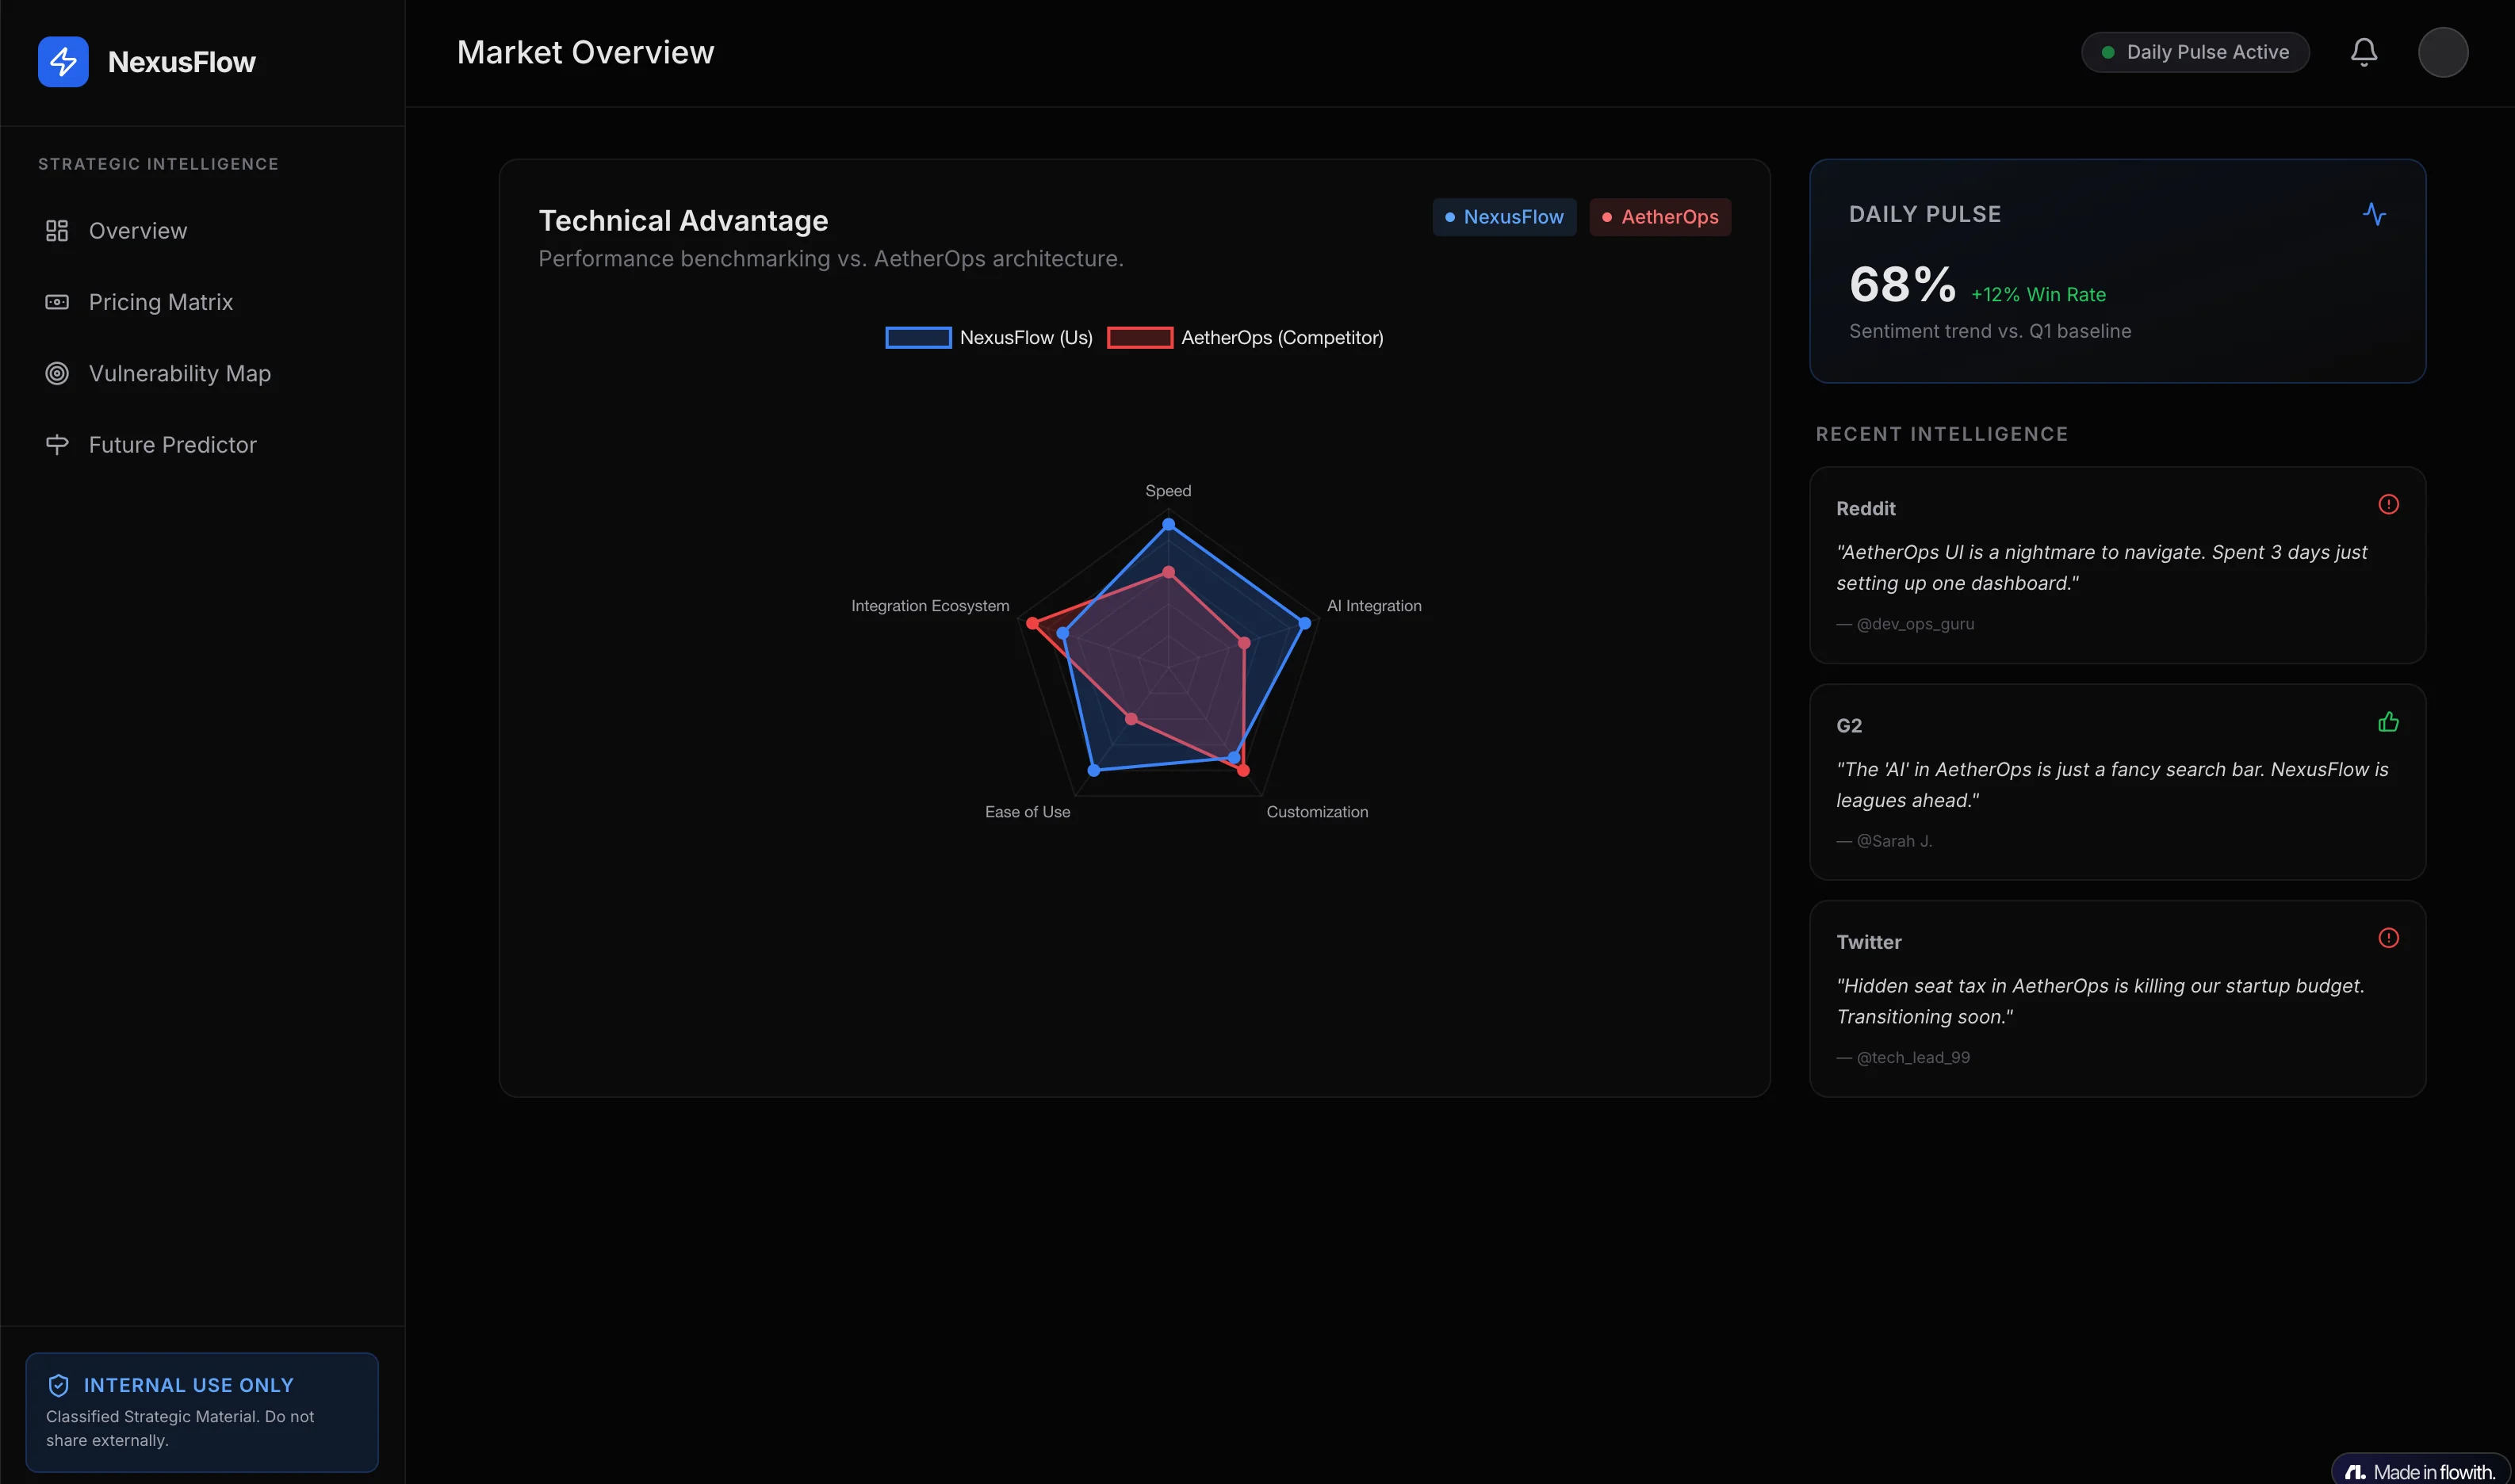
Task: Toggle NexusFlow (Us) dataset in chart legend
Action: click(x=989, y=338)
